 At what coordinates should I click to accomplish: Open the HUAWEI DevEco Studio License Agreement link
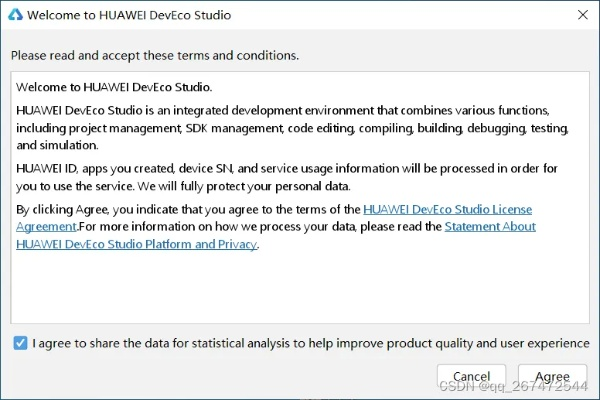point(446,210)
